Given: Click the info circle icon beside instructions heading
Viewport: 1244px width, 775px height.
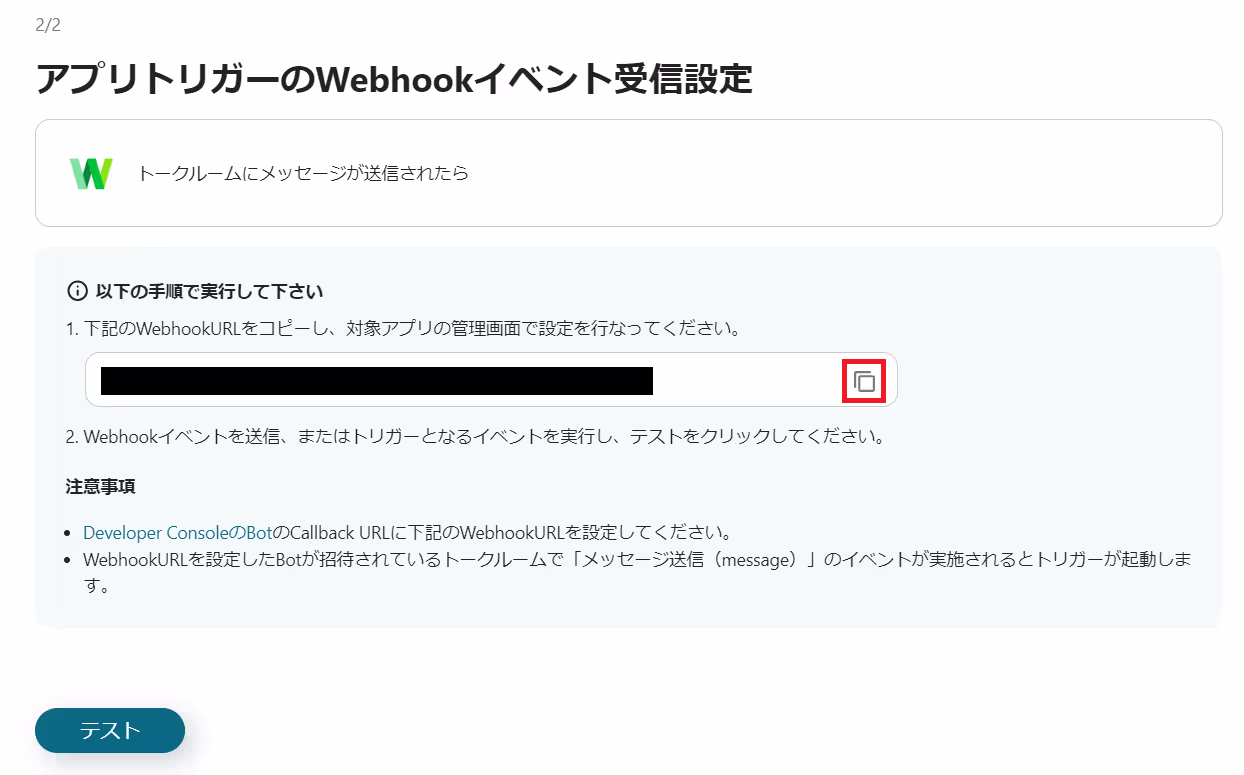Looking at the screenshot, I should point(77,292).
